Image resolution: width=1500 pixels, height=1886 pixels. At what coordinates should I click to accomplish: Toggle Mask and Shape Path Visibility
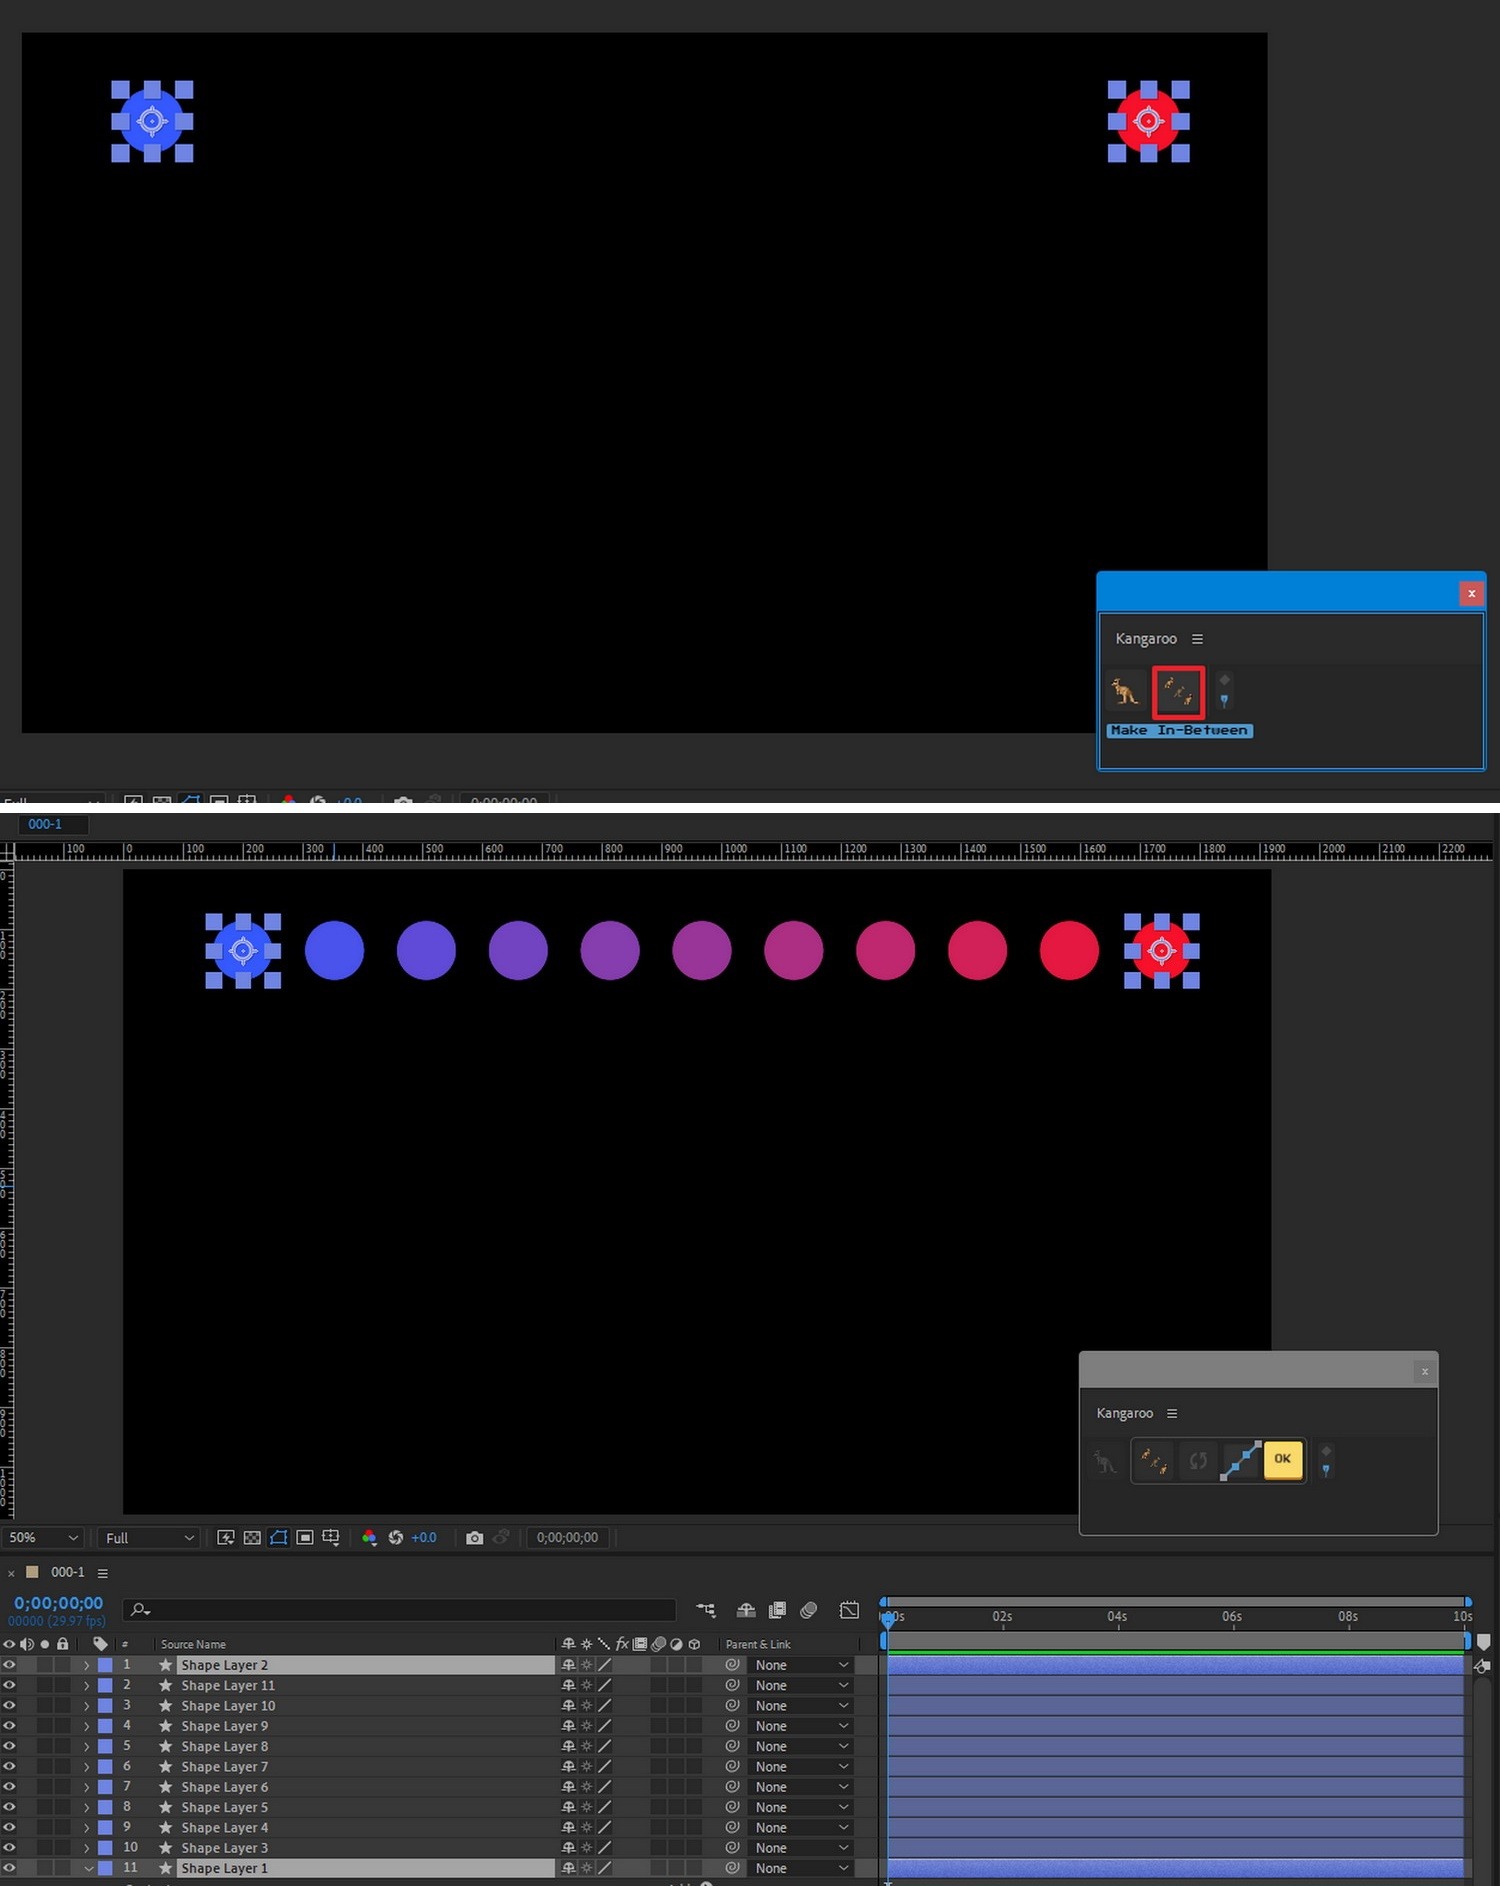coord(279,1537)
